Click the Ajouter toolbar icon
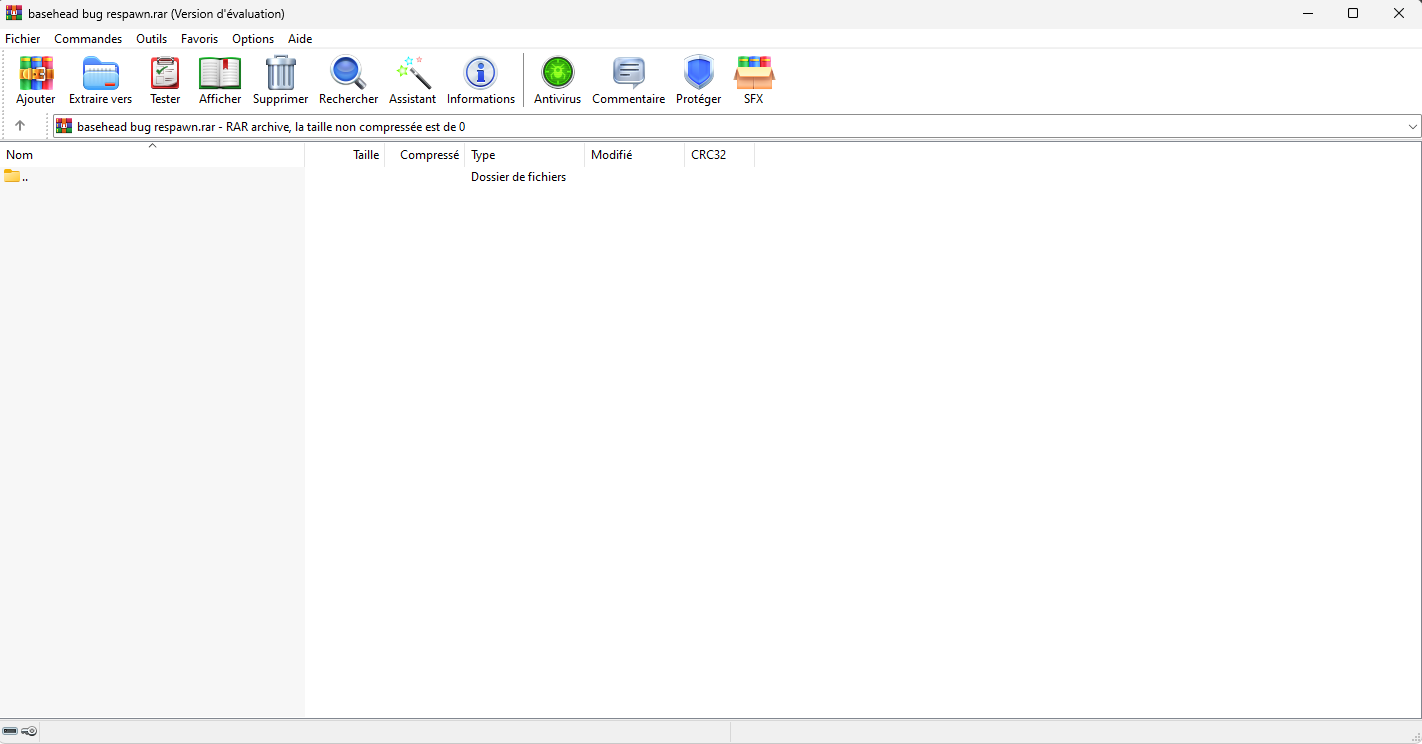This screenshot has width=1422, height=744. tap(36, 80)
